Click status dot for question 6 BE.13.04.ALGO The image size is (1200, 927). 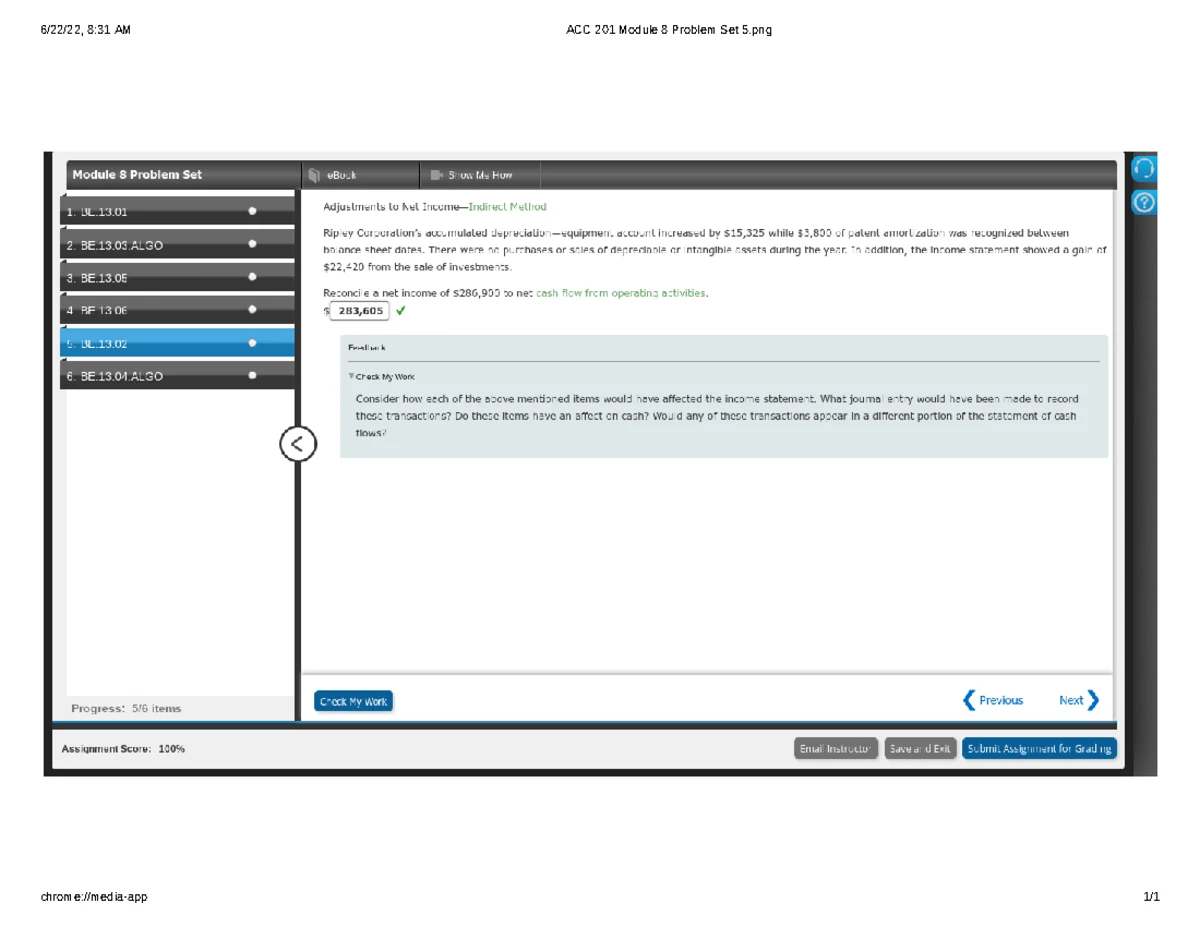pyautogui.click(x=252, y=376)
